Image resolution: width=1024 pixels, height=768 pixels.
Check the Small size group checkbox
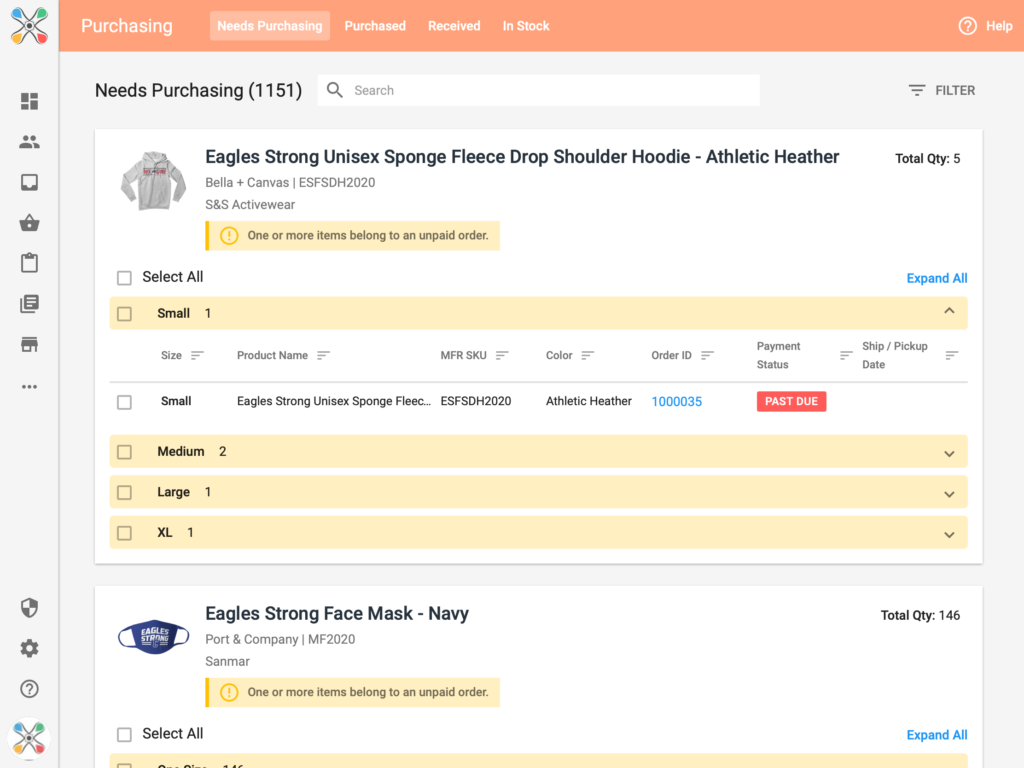click(x=124, y=313)
